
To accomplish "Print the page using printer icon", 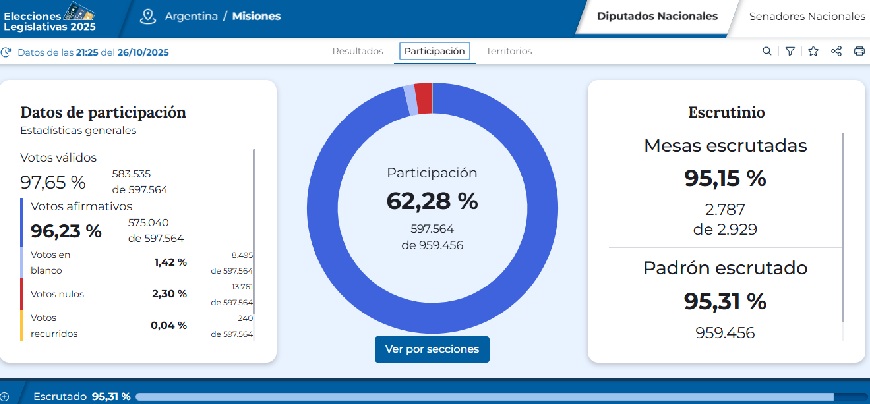I will pyautogui.click(x=859, y=51).
